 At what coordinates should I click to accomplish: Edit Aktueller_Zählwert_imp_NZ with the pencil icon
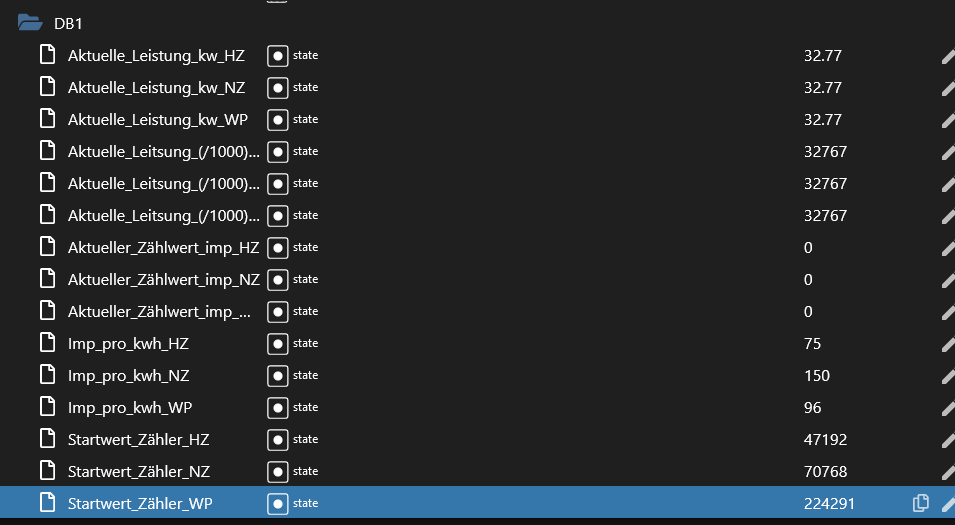click(948, 280)
